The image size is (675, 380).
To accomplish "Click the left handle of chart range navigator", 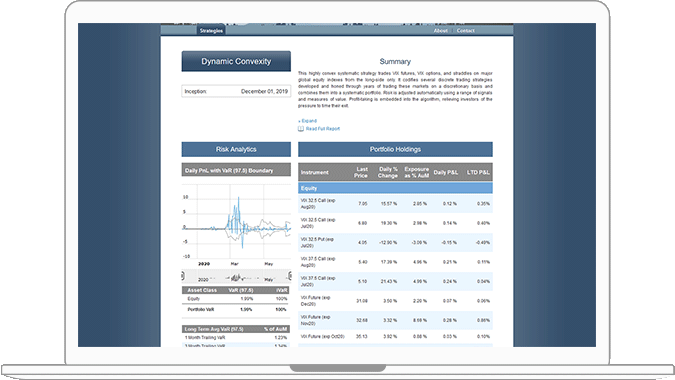I will click(183, 276).
